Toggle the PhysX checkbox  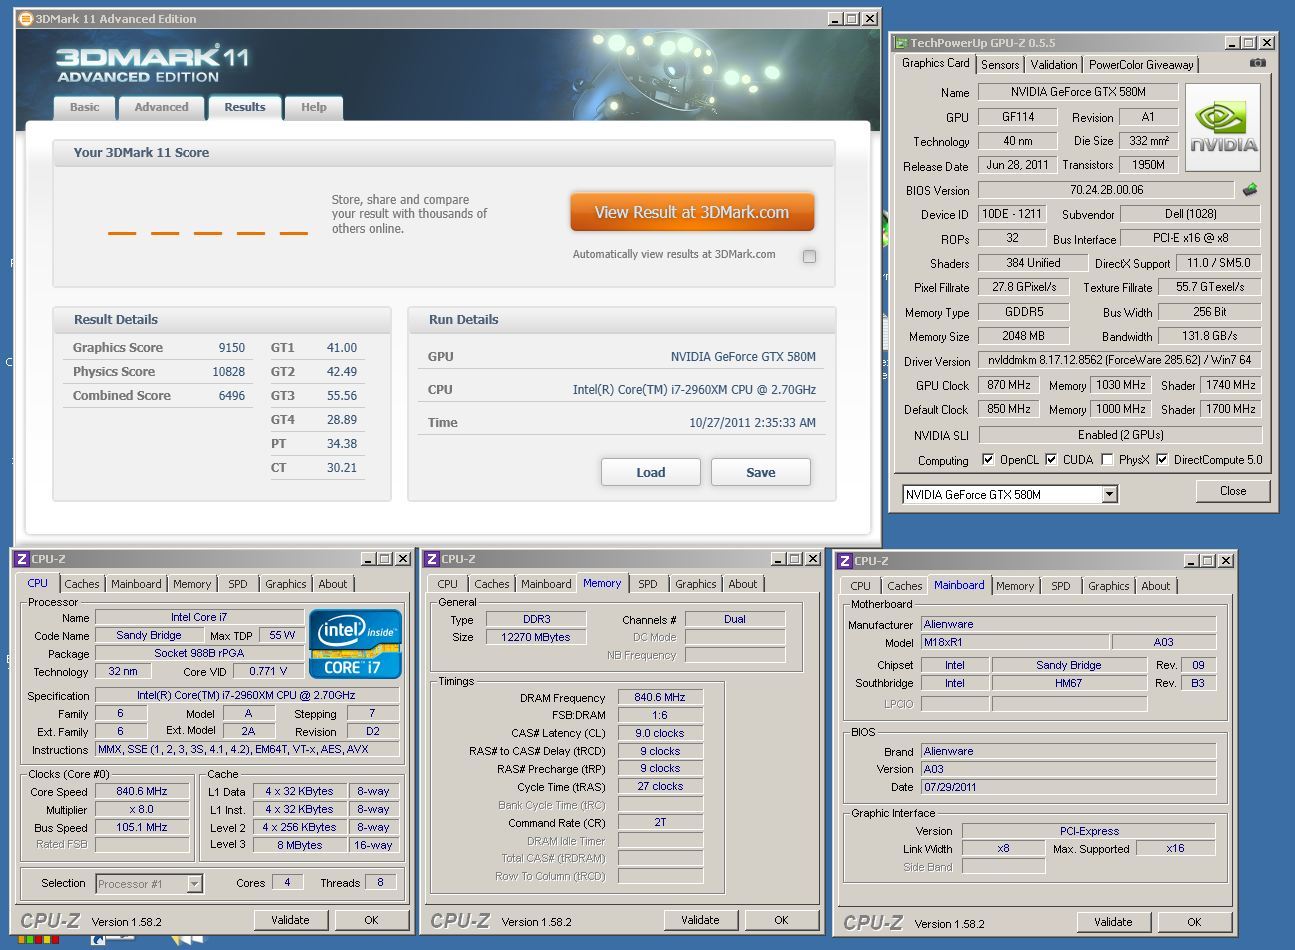pyautogui.click(x=1107, y=460)
